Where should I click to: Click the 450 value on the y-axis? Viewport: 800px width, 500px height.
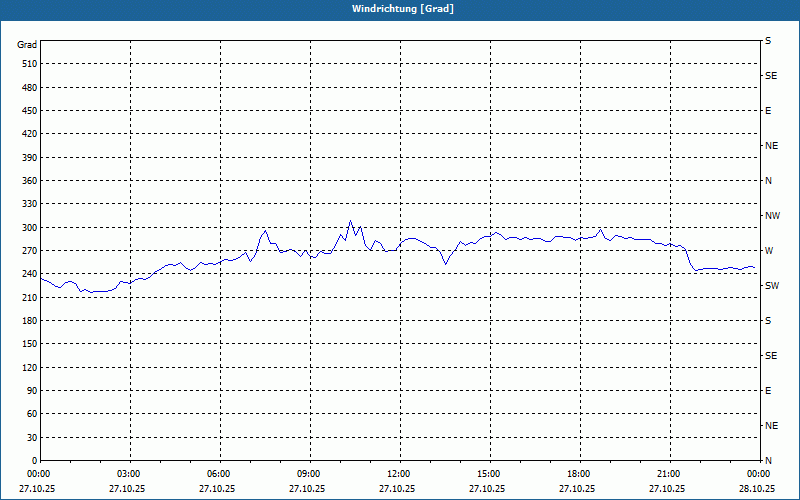pyautogui.click(x=28, y=111)
